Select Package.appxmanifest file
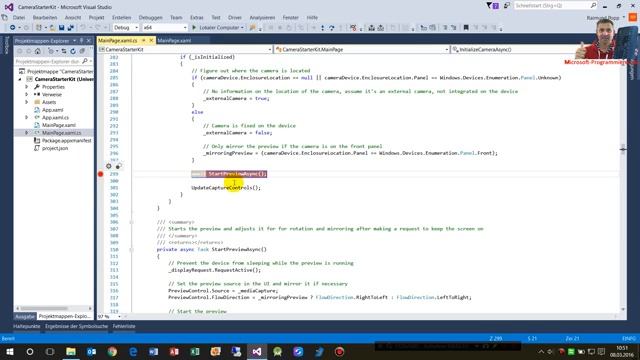This screenshot has width=640, height=360. point(66,140)
